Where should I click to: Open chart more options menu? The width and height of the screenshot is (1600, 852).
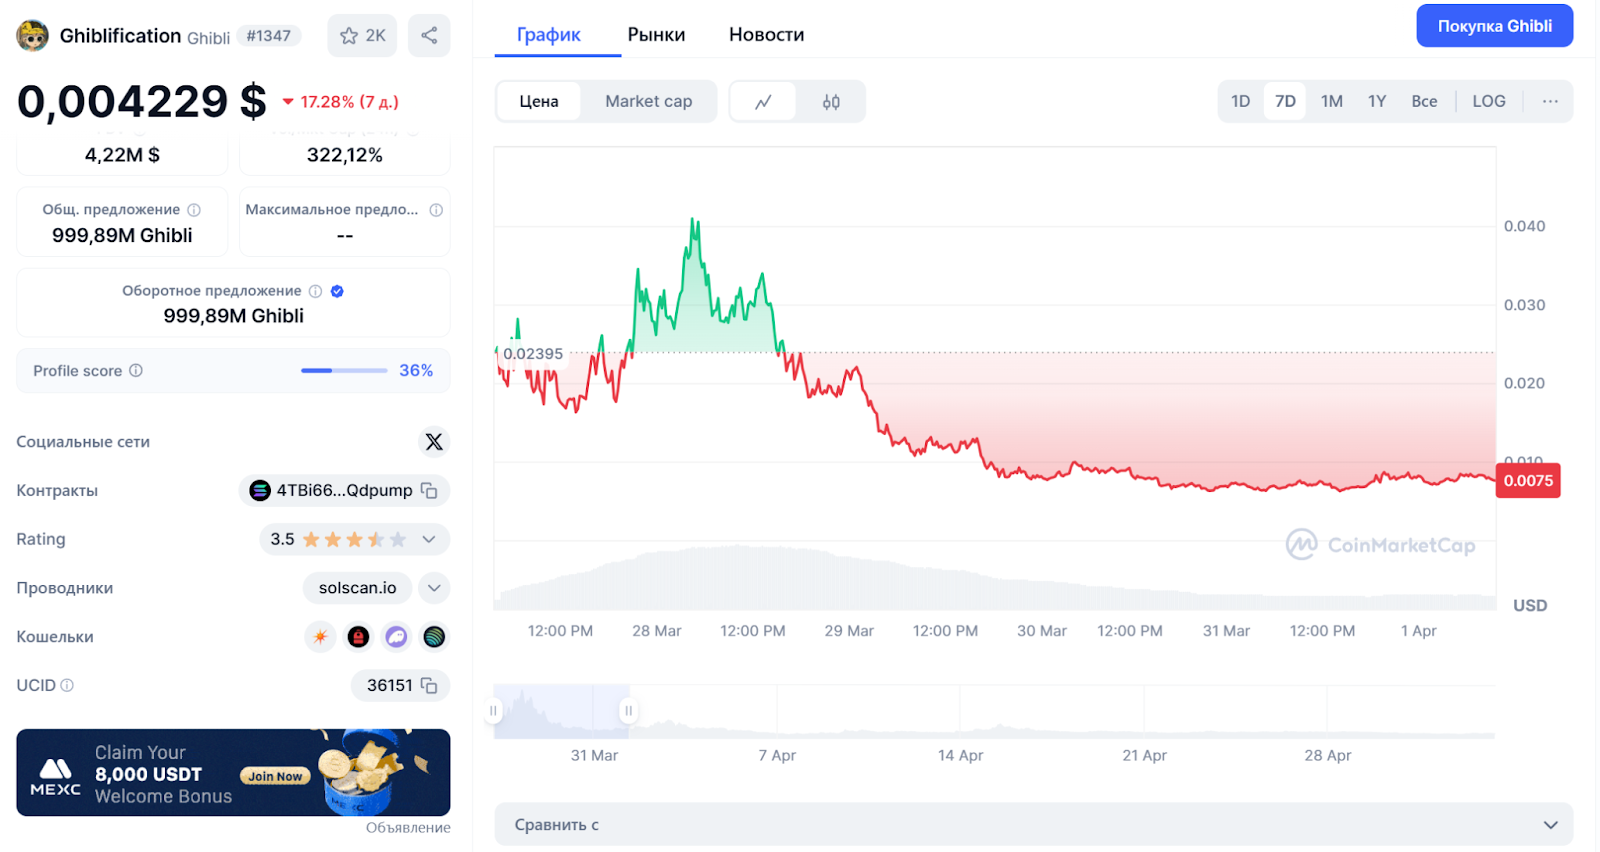pos(1550,101)
